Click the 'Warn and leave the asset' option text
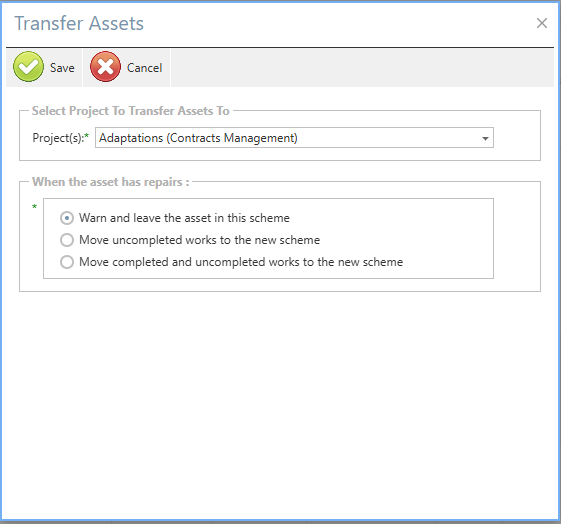Image resolution: width=561 pixels, height=524 pixels. click(184, 218)
